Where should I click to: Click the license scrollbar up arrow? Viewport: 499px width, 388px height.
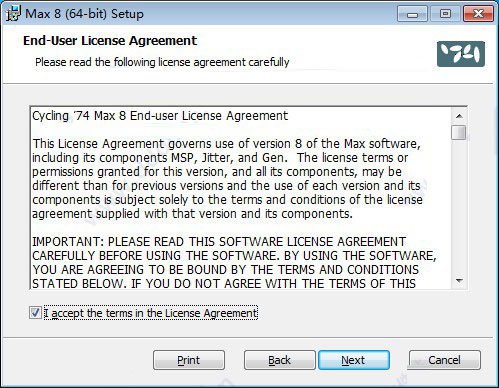[459, 116]
